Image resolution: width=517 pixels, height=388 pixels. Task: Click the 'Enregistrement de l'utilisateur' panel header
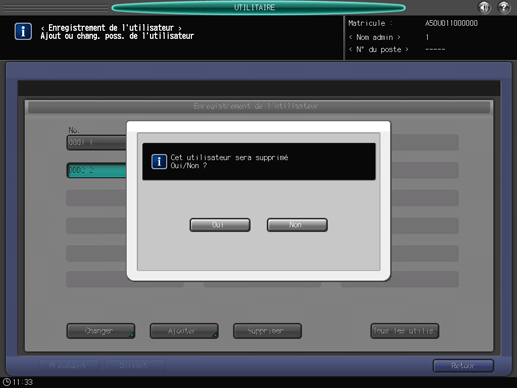tap(259, 107)
